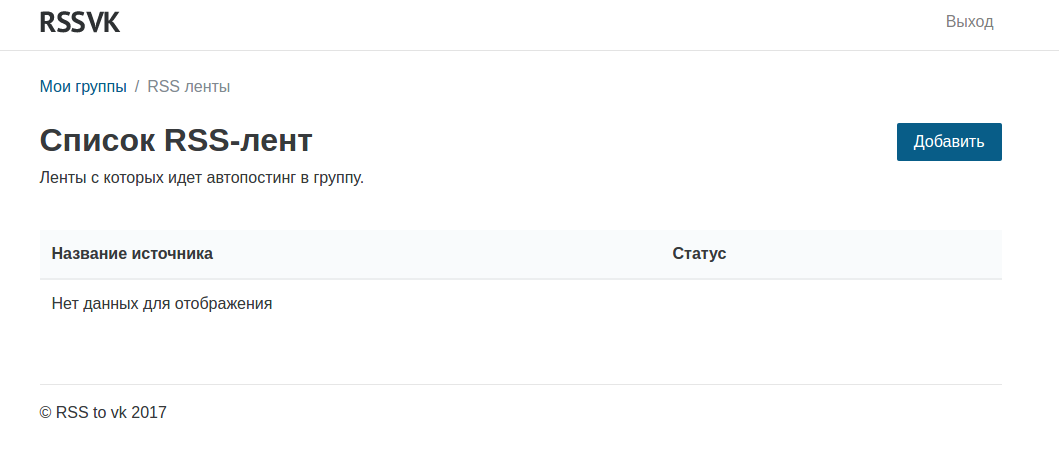Click the word группу ending the description

tap(337, 179)
